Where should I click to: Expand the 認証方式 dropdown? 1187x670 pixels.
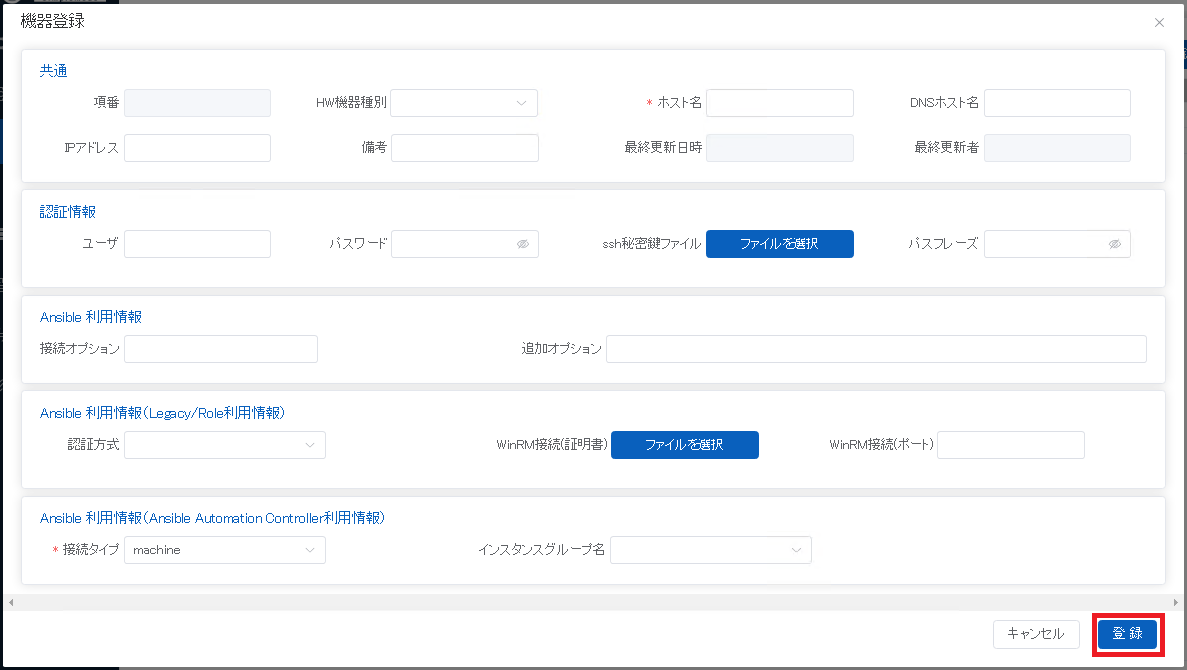pos(225,445)
